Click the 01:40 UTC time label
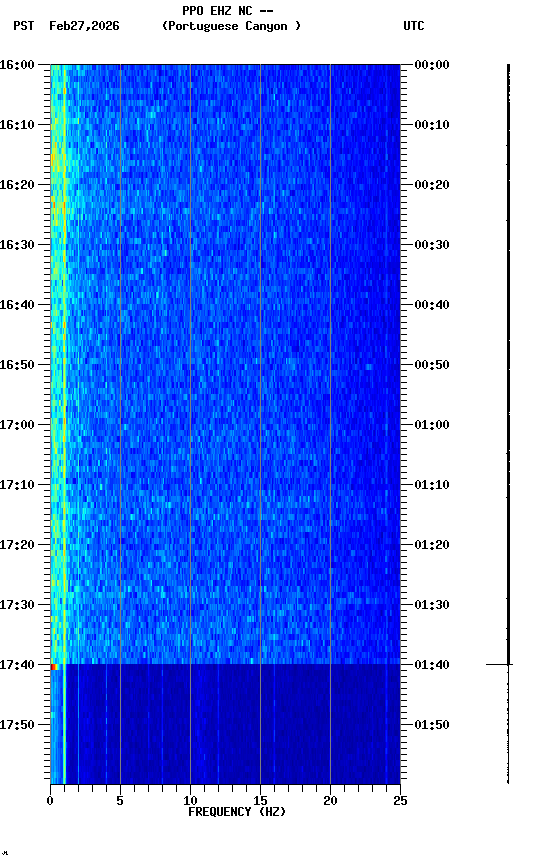This screenshot has width=552, height=864. (432, 666)
